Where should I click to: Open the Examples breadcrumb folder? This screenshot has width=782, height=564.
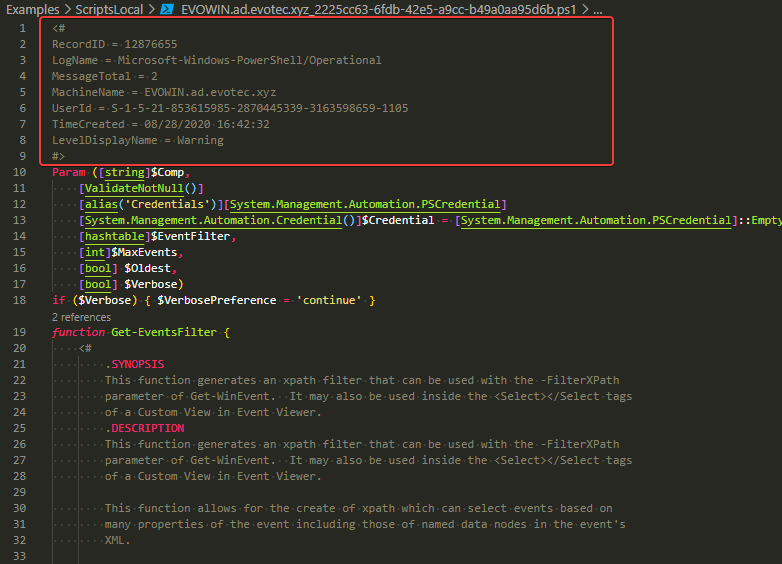point(32,9)
